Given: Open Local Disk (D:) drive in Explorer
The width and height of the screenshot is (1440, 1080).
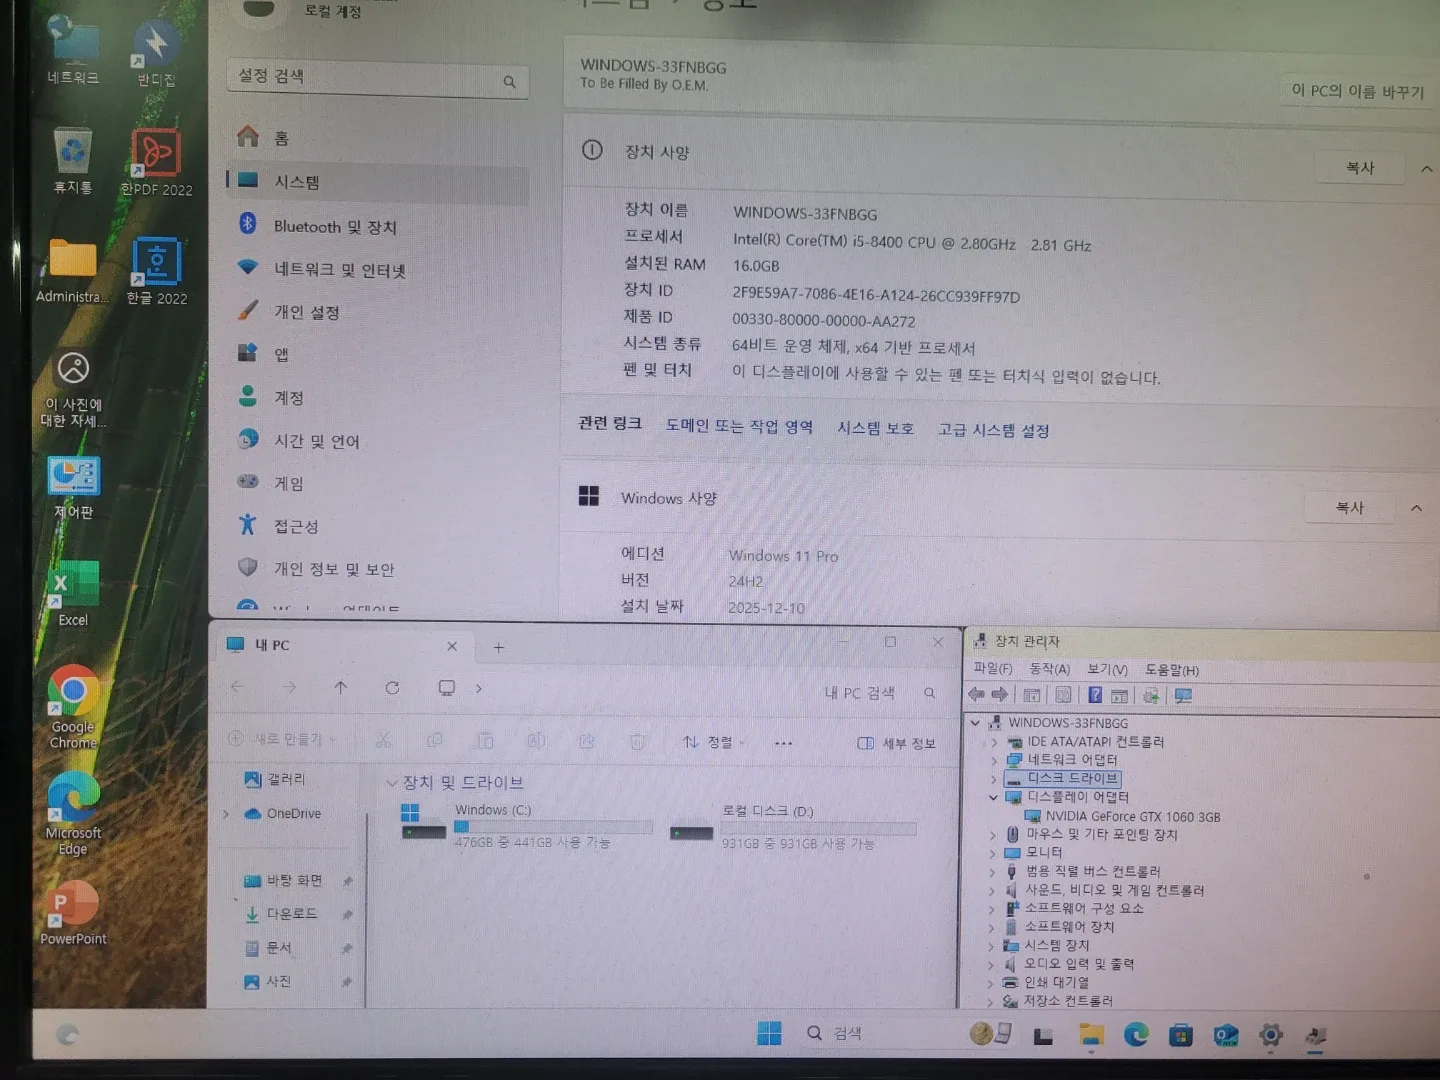Looking at the screenshot, I should tap(793, 826).
